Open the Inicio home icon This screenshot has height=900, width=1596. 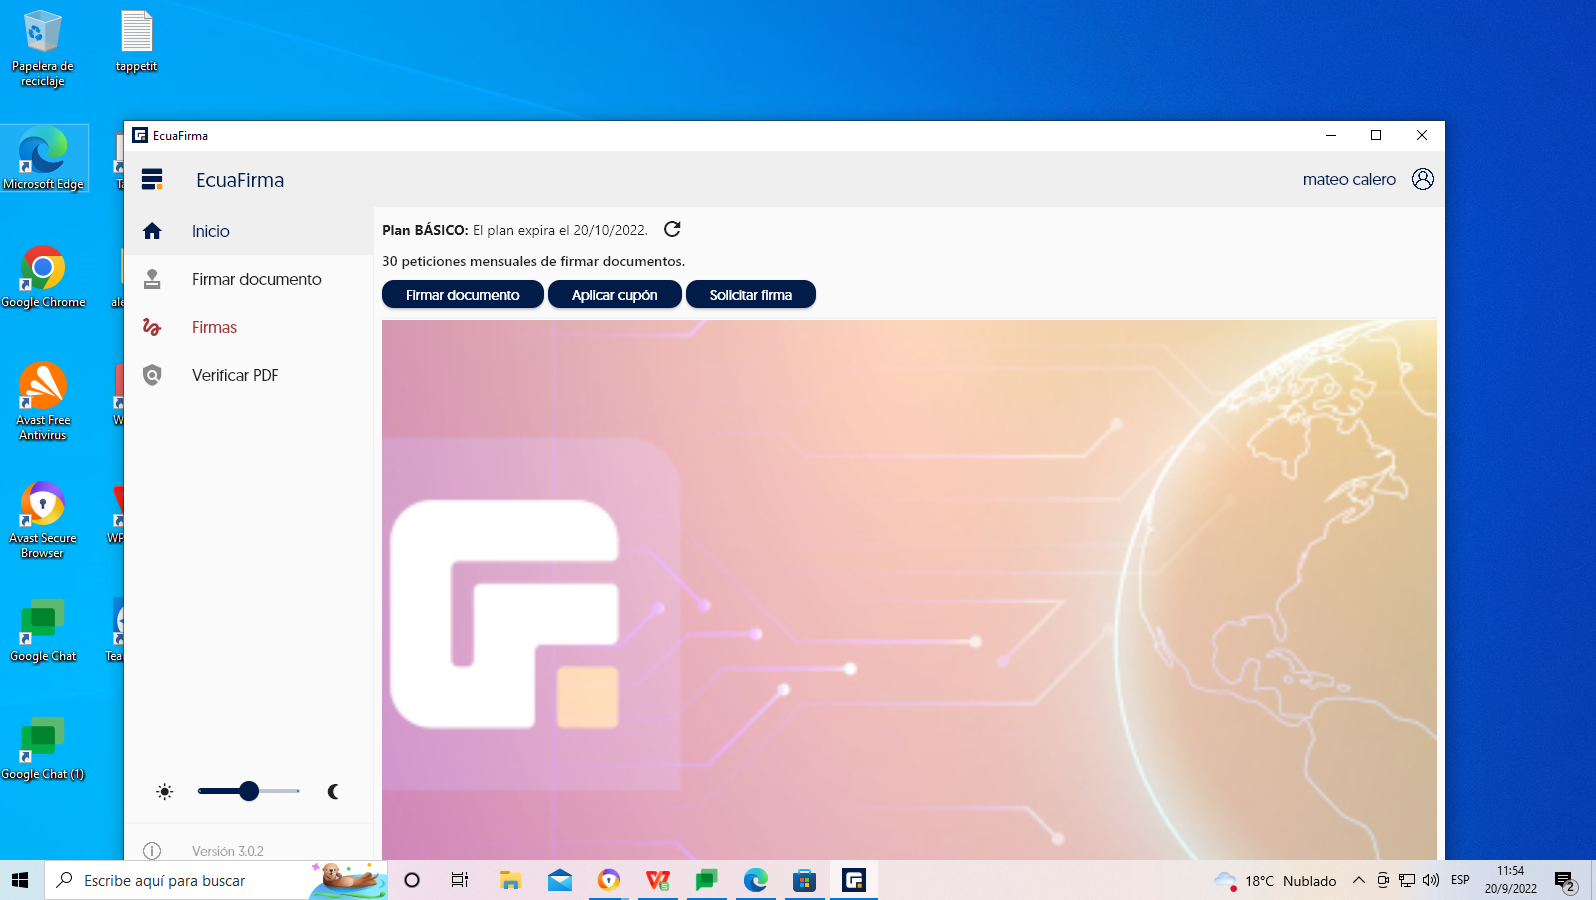pos(152,231)
